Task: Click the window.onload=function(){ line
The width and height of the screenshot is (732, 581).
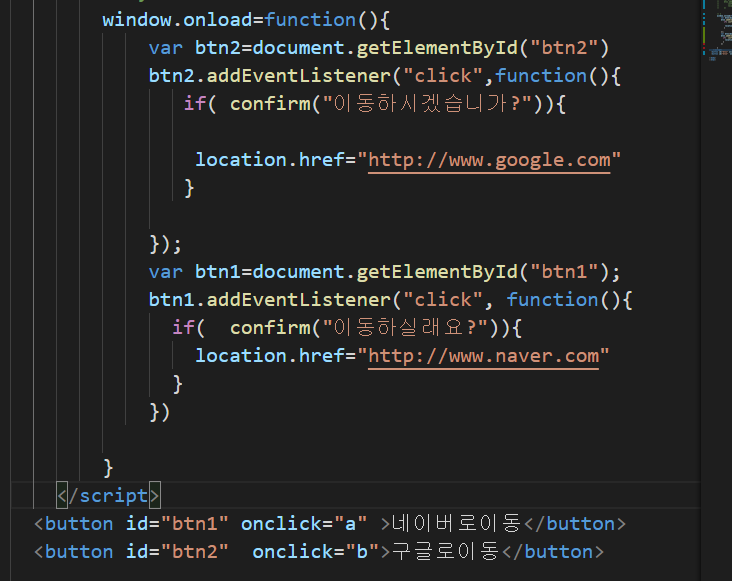Action: (x=246, y=20)
